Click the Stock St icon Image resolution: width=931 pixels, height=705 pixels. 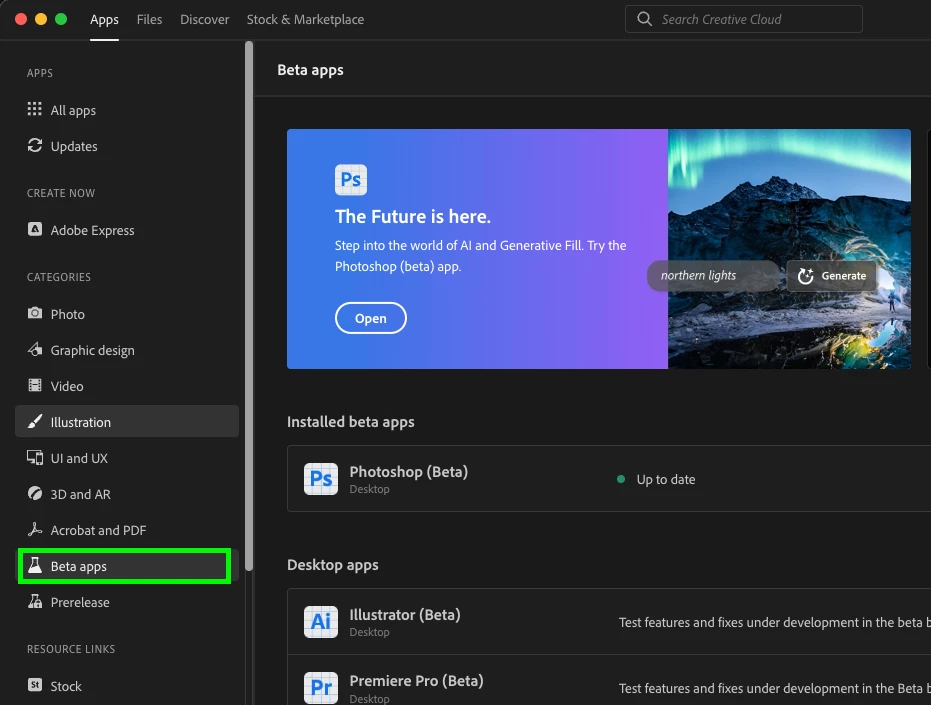coord(34,685)
